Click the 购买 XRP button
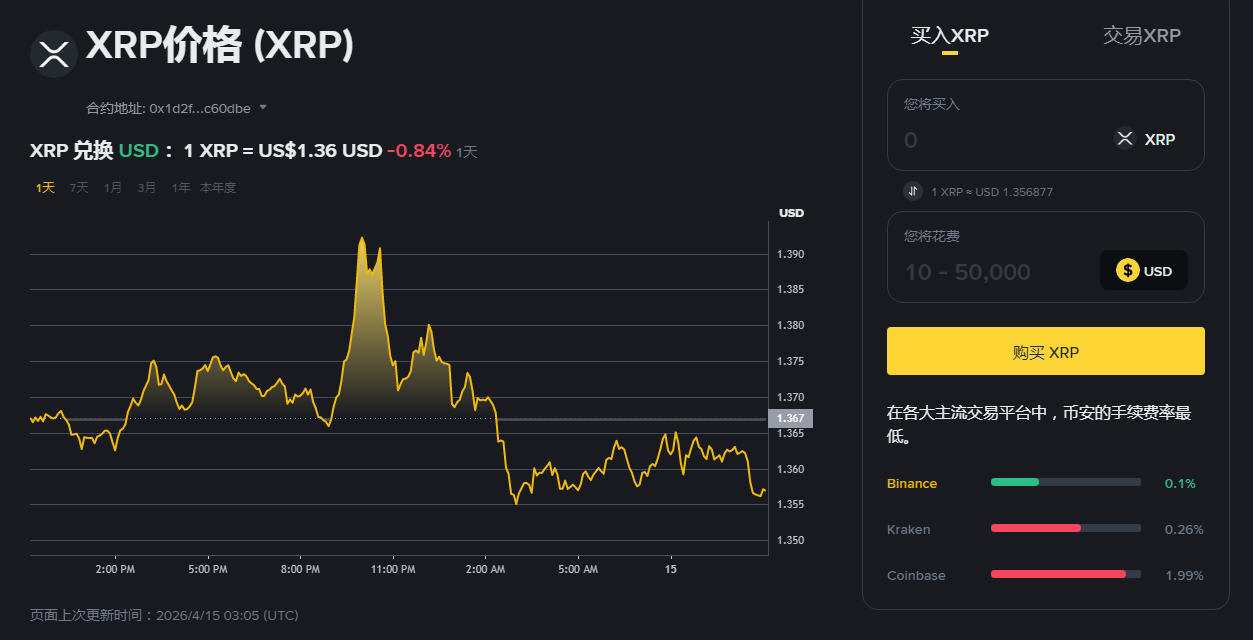This screenshot has width=1253, height=640. 1046,351
